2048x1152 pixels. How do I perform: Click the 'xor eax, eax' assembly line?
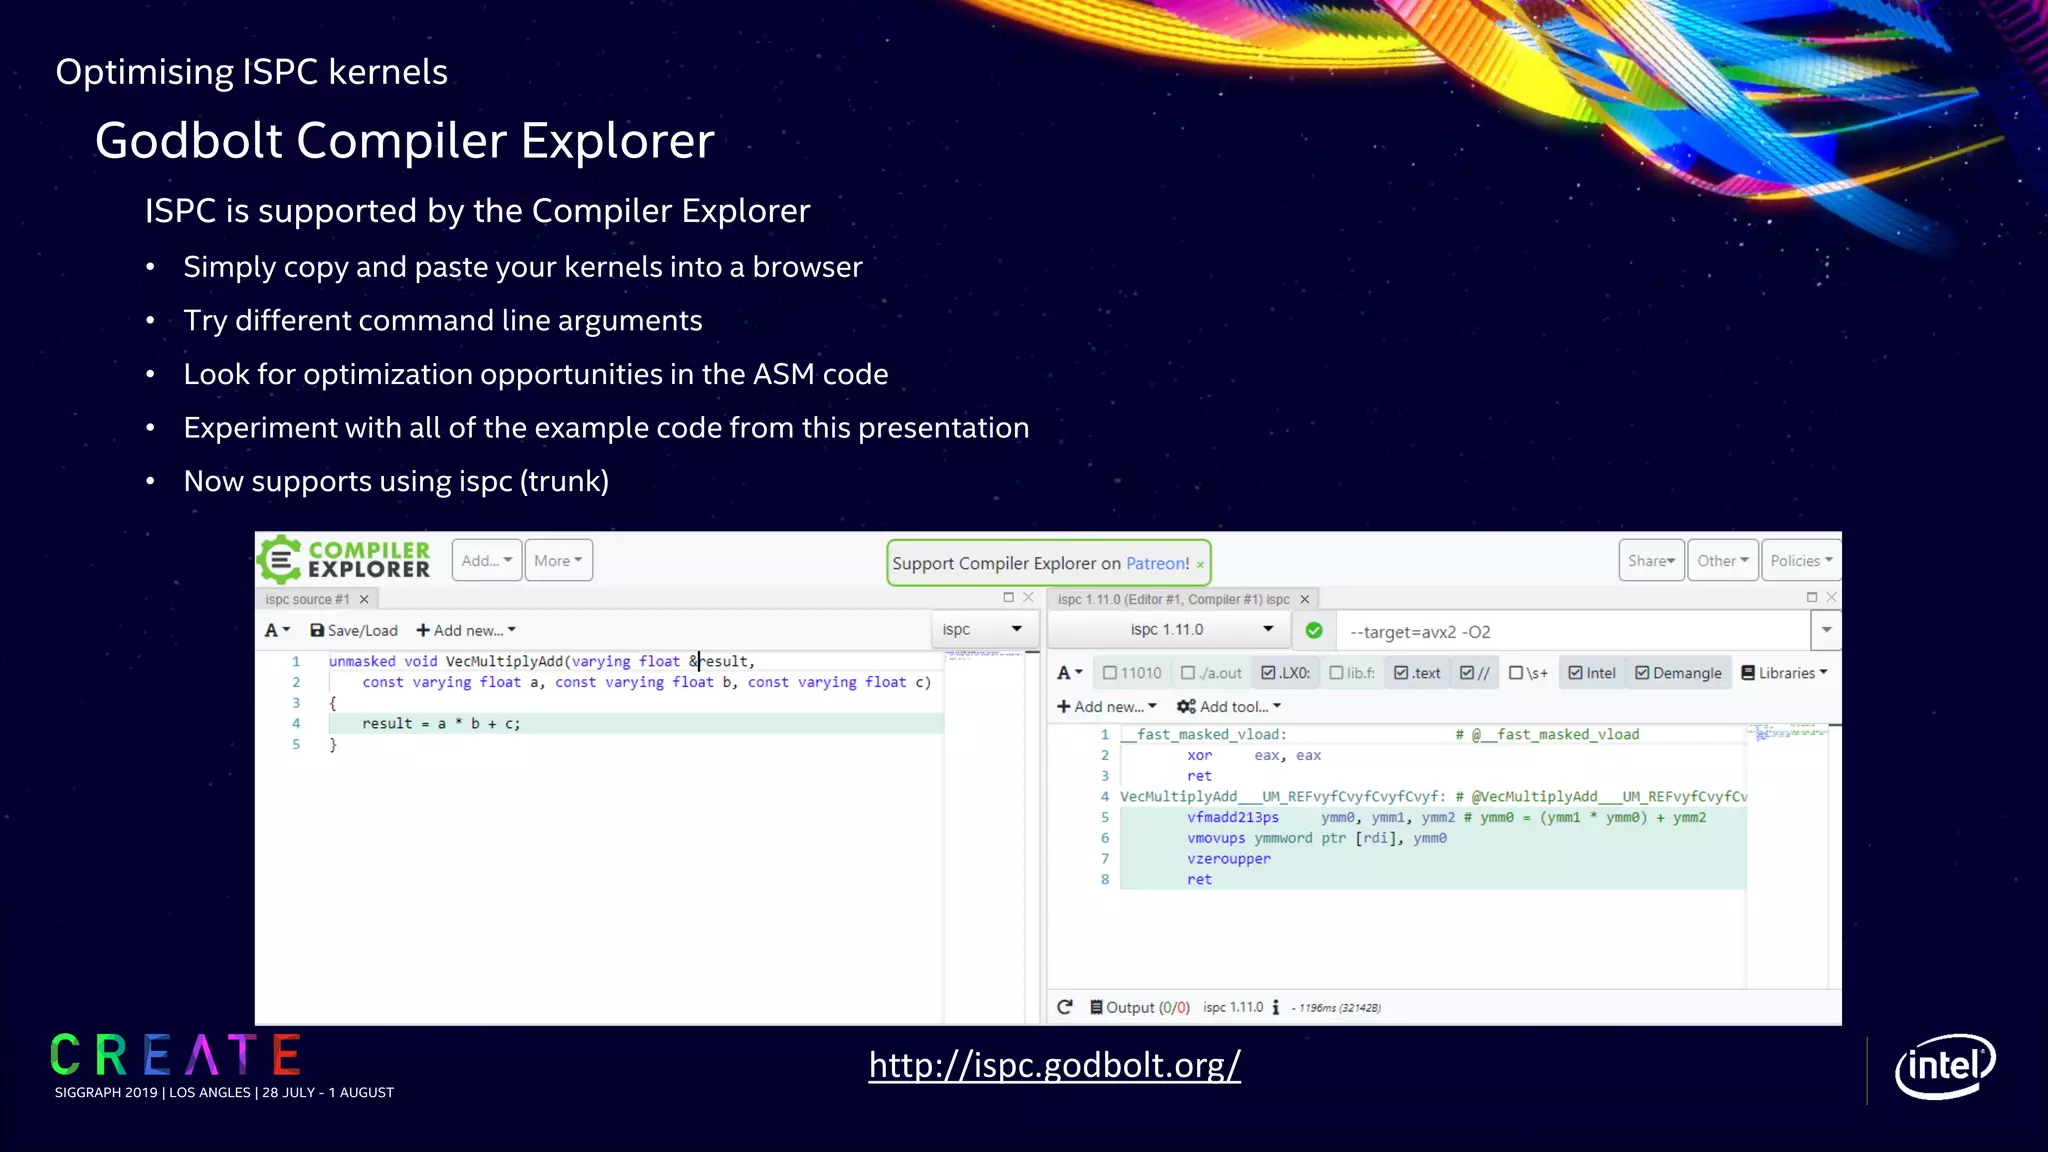[1433, 755]
